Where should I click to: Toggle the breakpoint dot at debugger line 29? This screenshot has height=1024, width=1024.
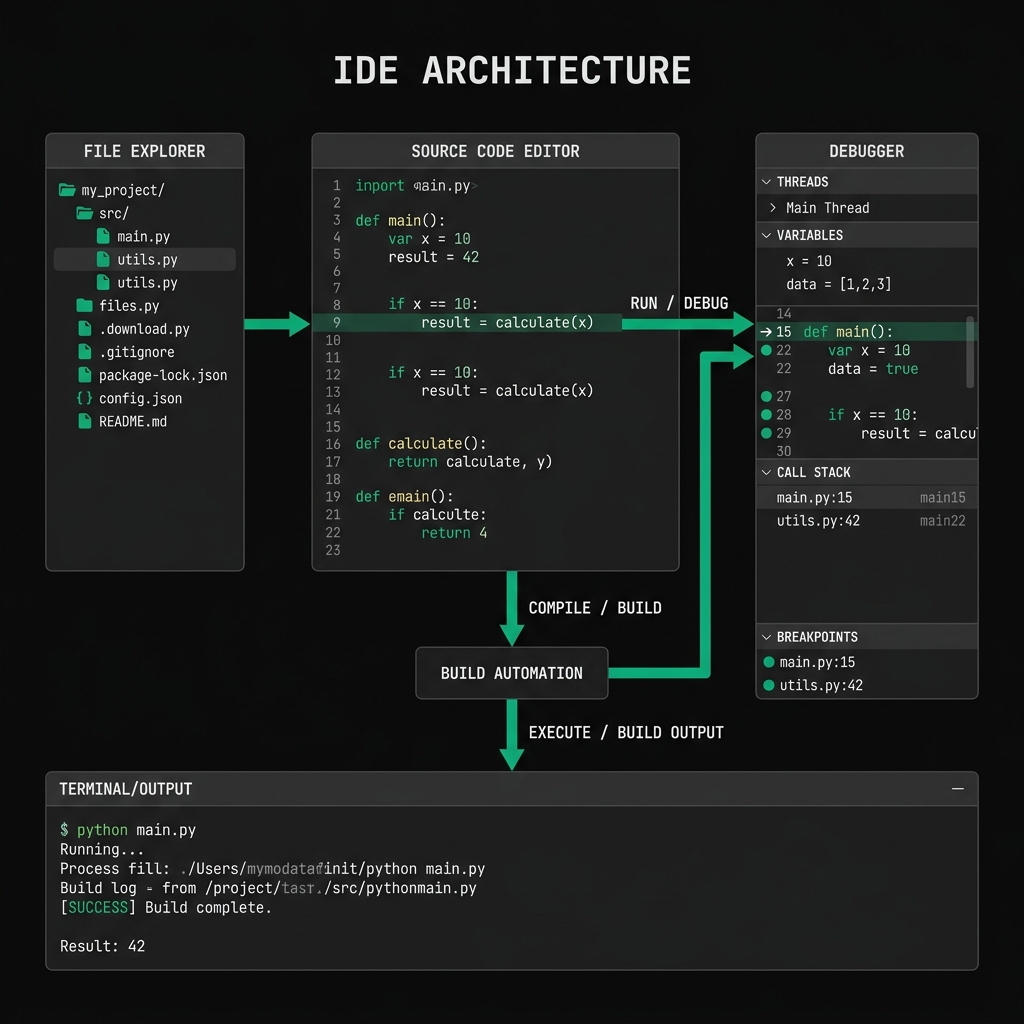coord(767,432)
